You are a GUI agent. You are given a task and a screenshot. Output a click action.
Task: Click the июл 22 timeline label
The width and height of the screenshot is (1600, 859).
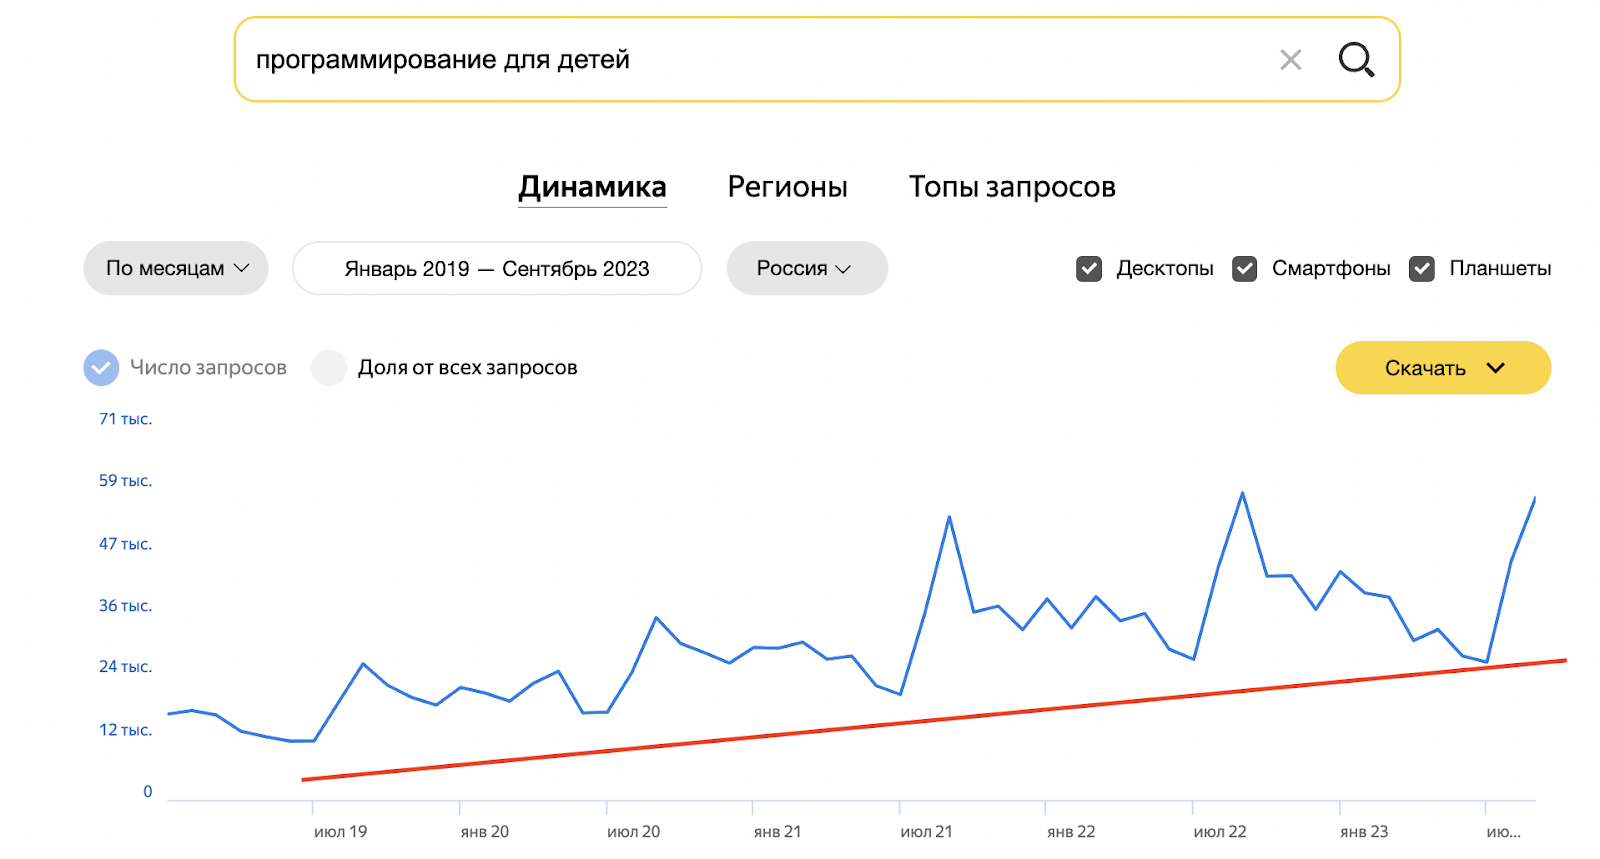point(1220,832)
